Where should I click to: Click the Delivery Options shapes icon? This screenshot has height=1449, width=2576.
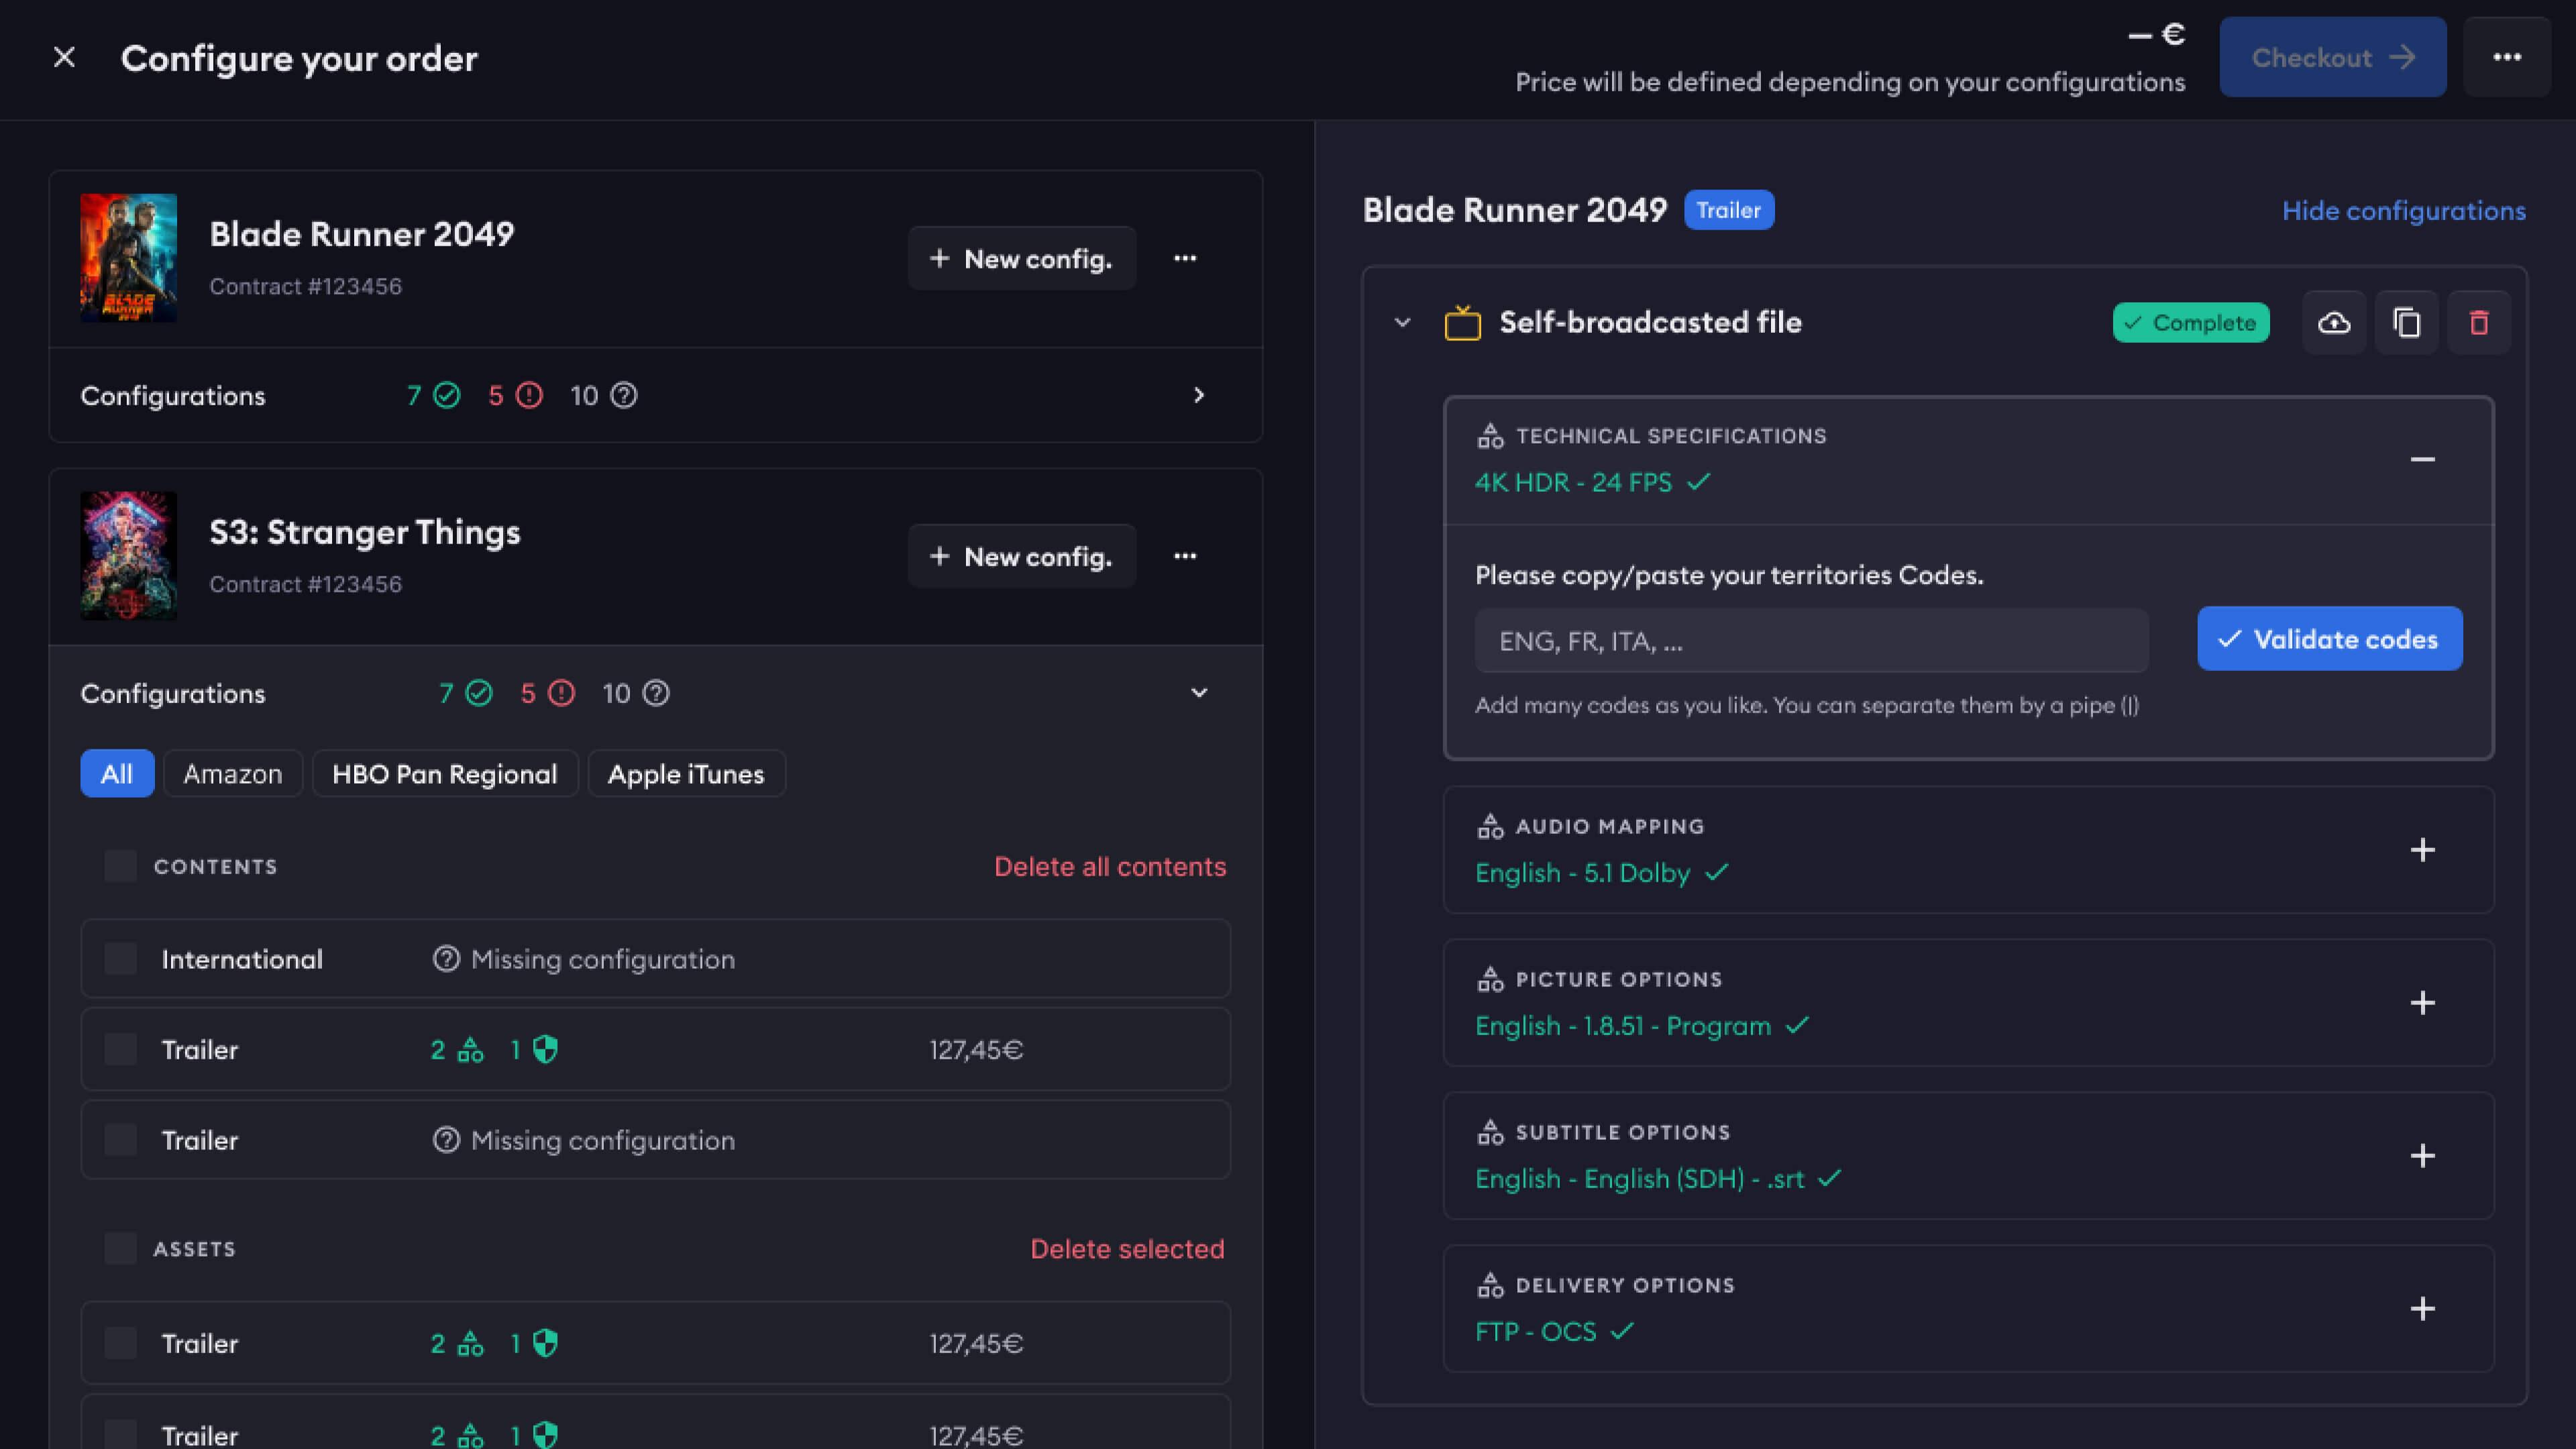1490,1285
